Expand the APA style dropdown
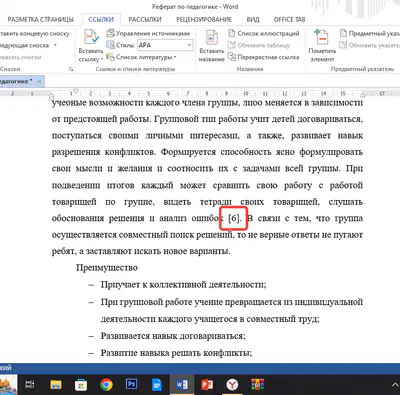Screen dimensions: 400x395 click(x=189, y=45)
